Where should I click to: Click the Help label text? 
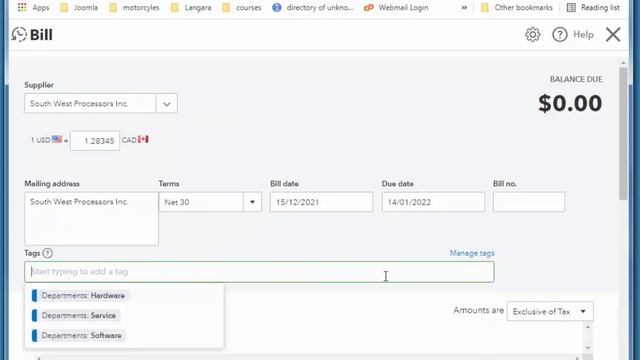click(x=583, y=35)
